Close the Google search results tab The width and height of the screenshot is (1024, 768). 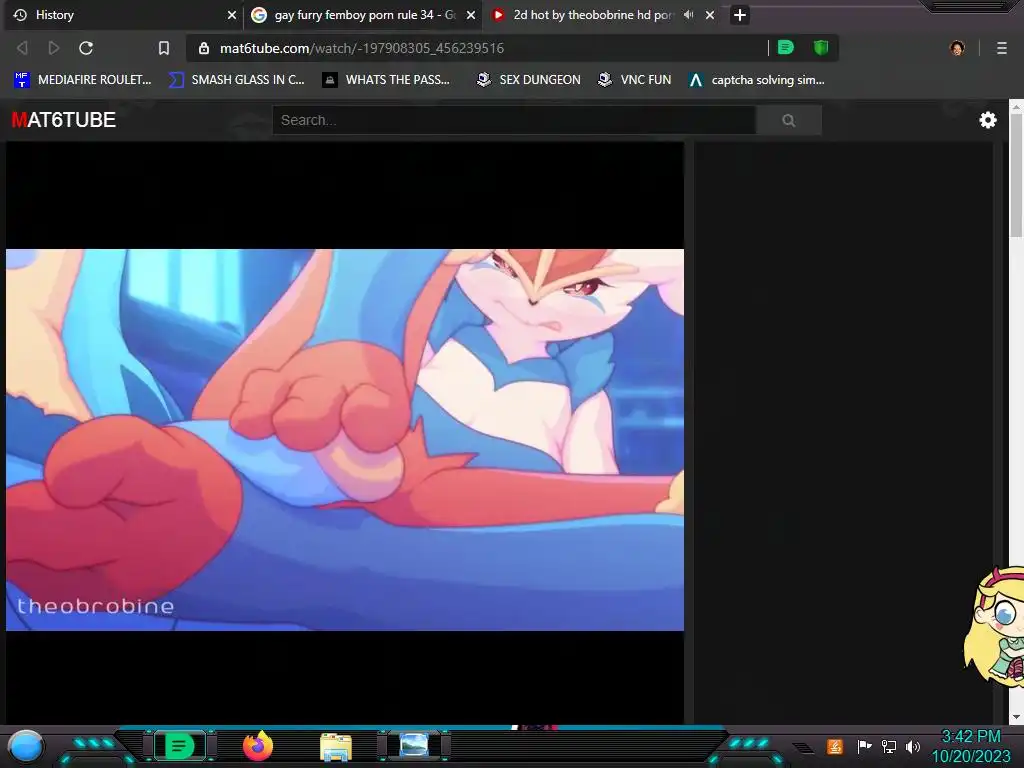(470, 14)
